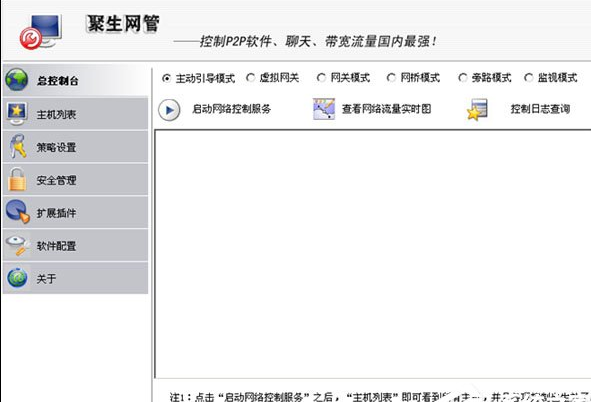Click the 启动网络控制服务 label
591x402 pixels.
231,109
